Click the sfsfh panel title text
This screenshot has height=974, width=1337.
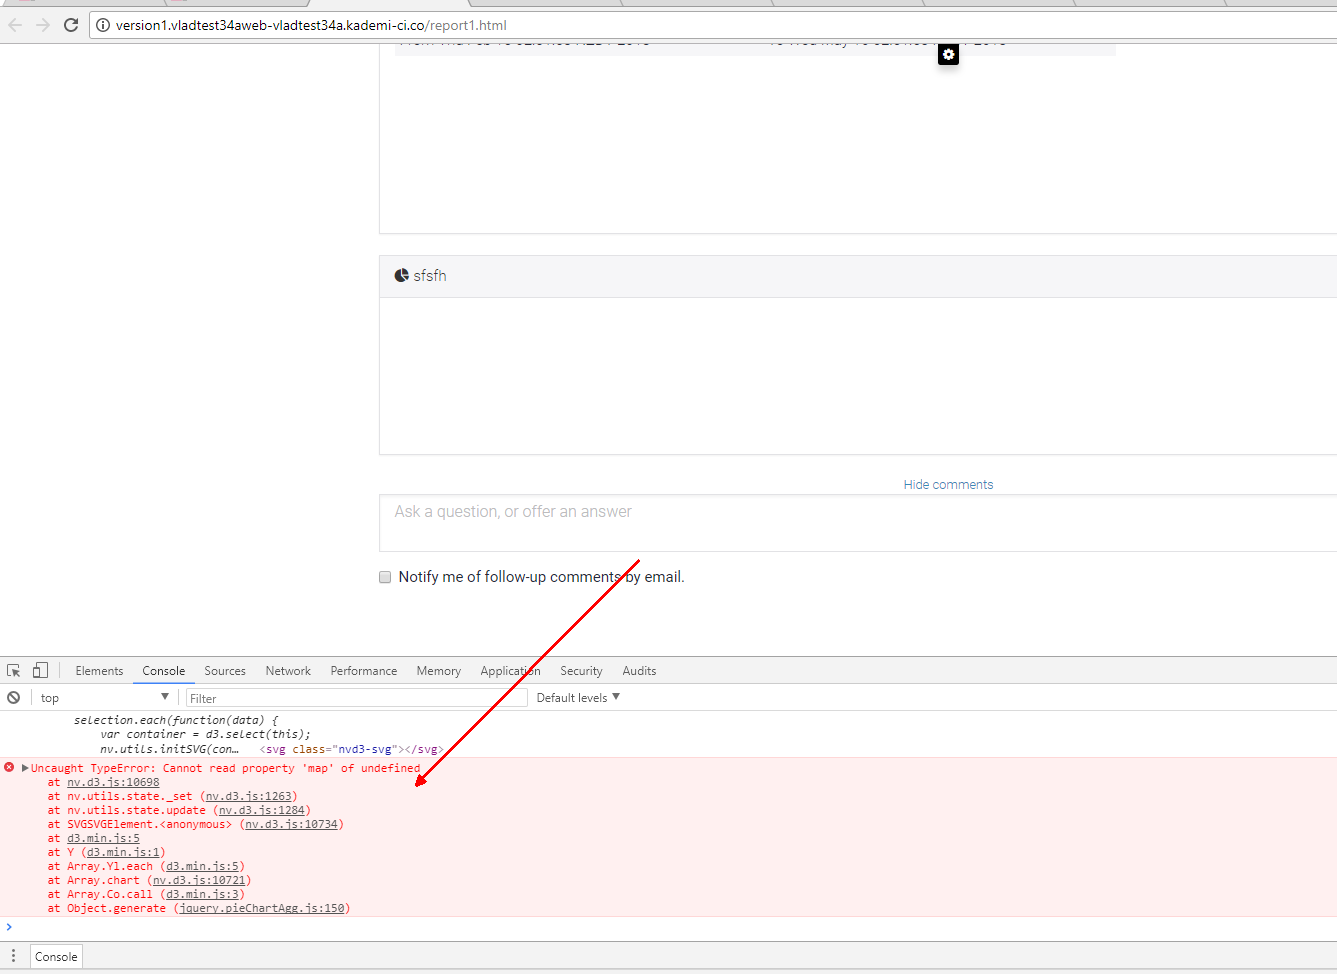pyautogui.click(x=430, y=276)
